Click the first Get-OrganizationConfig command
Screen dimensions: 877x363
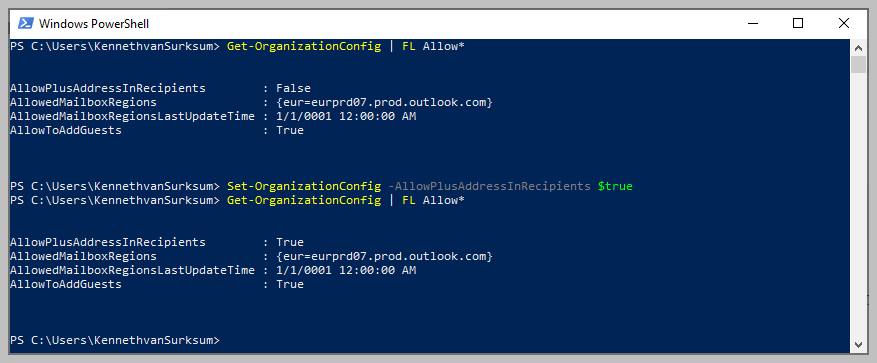(x=304, y=46)
